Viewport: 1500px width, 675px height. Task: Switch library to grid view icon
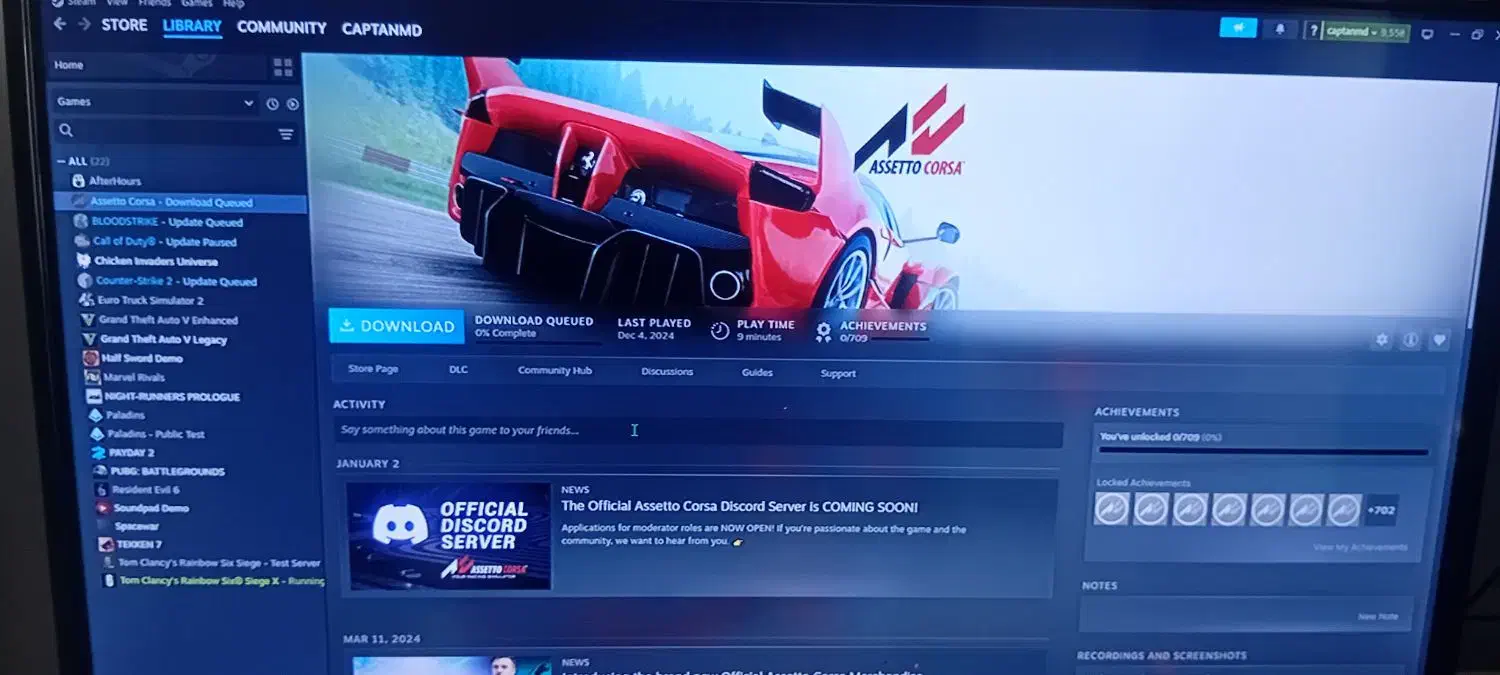tap(283, 67)
